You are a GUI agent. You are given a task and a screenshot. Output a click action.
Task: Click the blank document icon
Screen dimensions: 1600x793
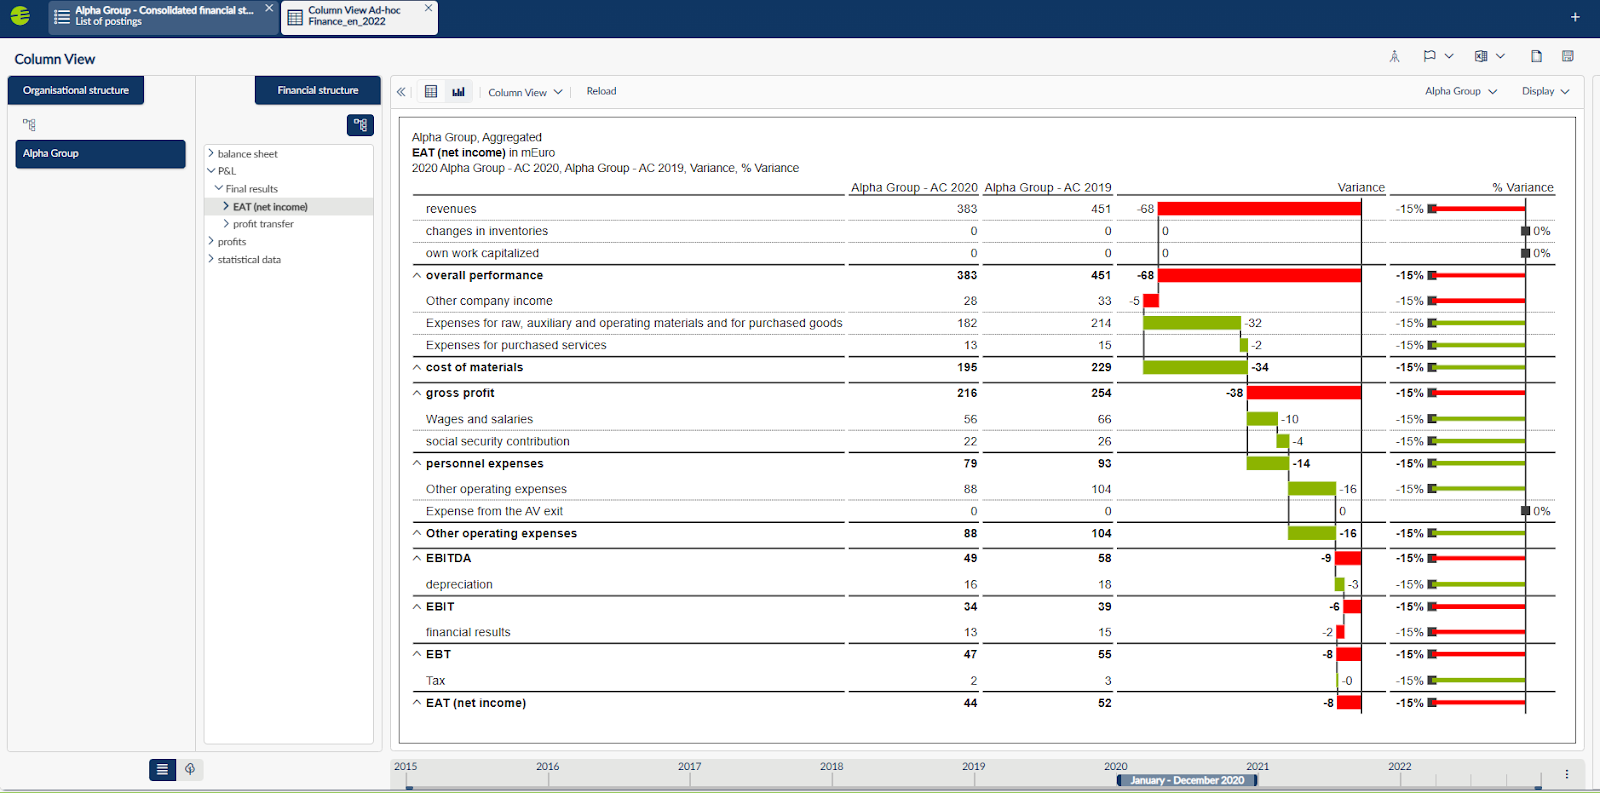click(x=1536, y=56)
